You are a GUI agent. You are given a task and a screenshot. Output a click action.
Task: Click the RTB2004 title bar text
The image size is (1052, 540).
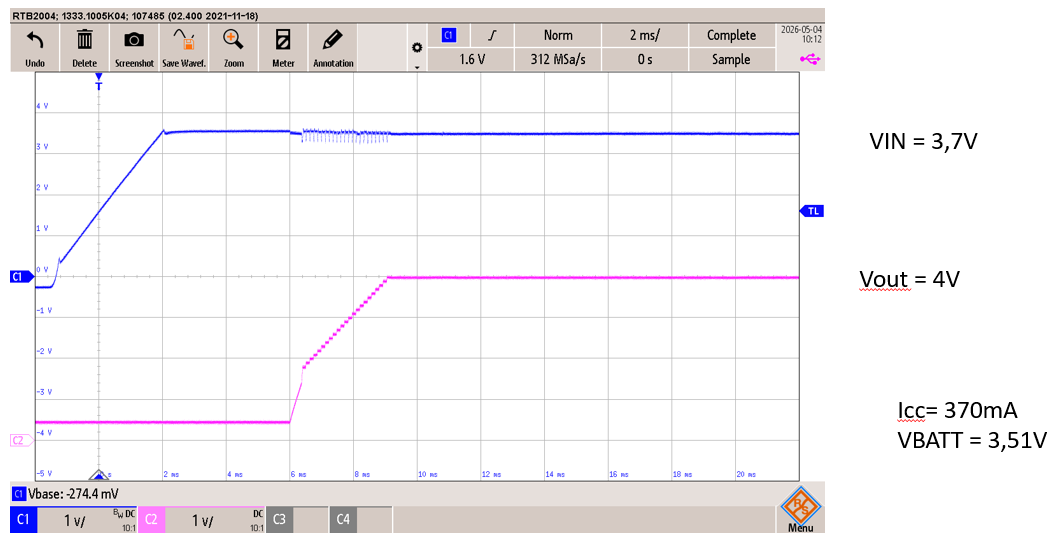[x=136, y=15]
